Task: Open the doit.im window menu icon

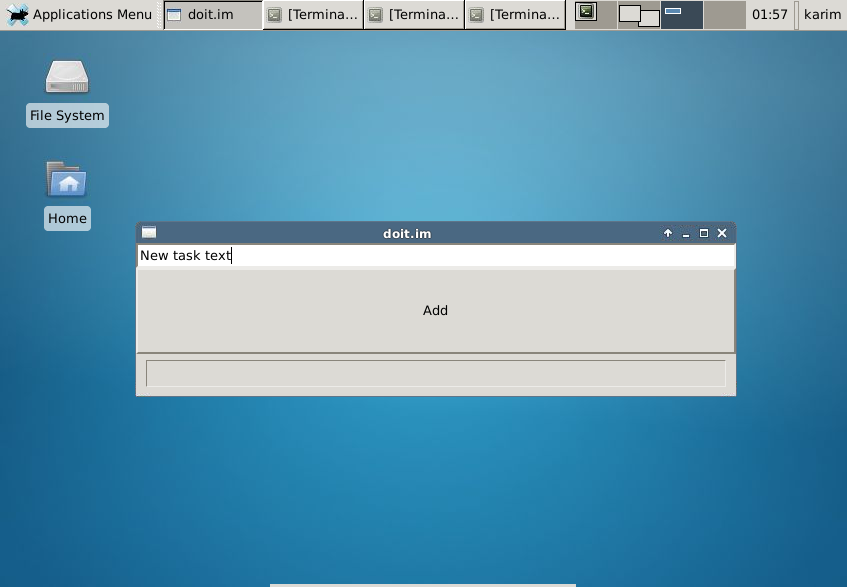Action: click(149, 233)
